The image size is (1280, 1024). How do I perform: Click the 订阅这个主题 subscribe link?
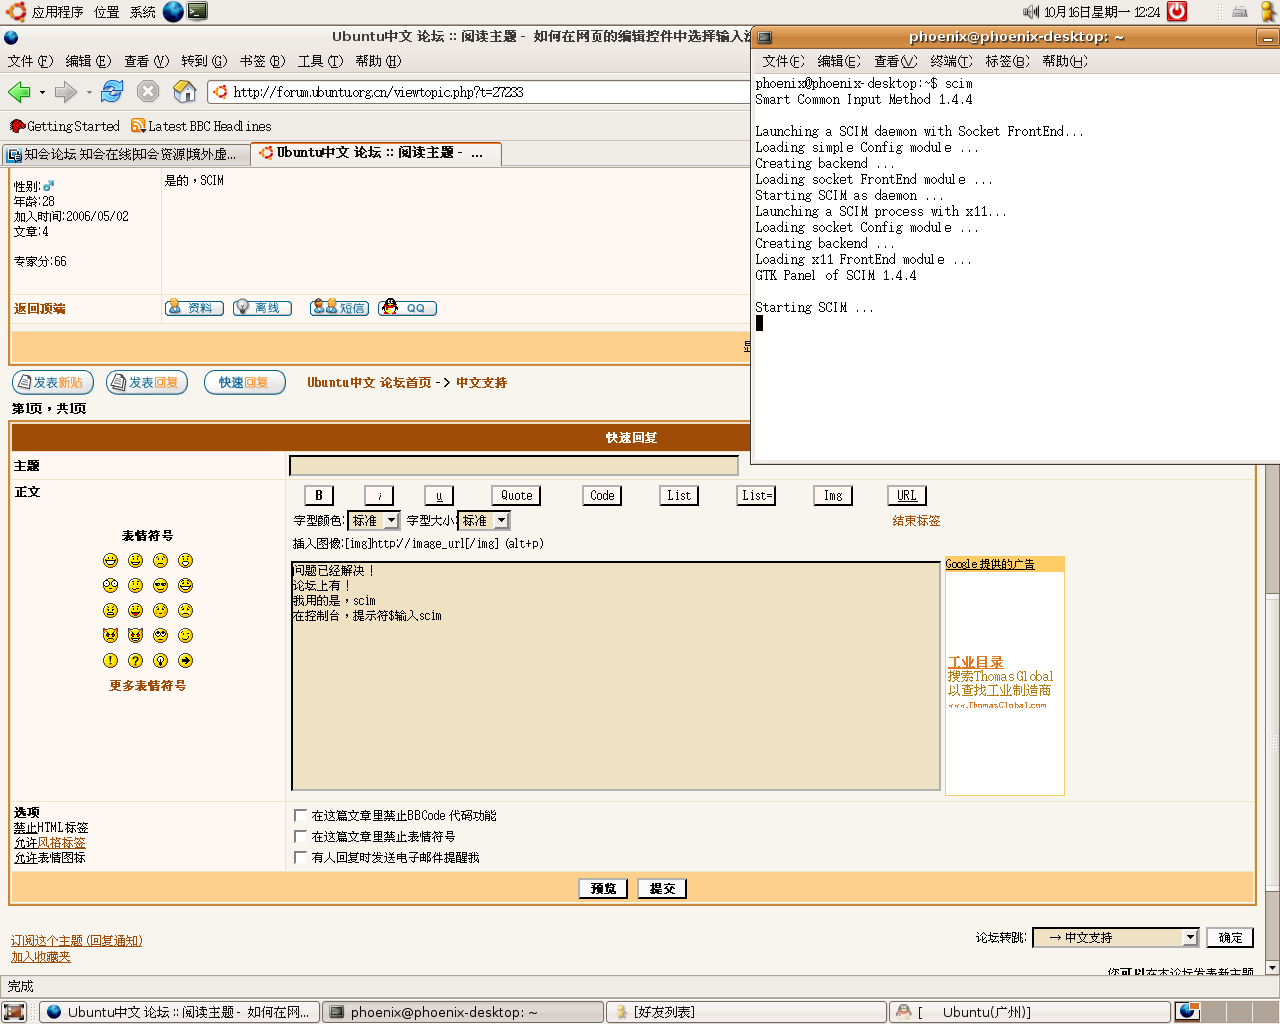(x=77, y=940)
